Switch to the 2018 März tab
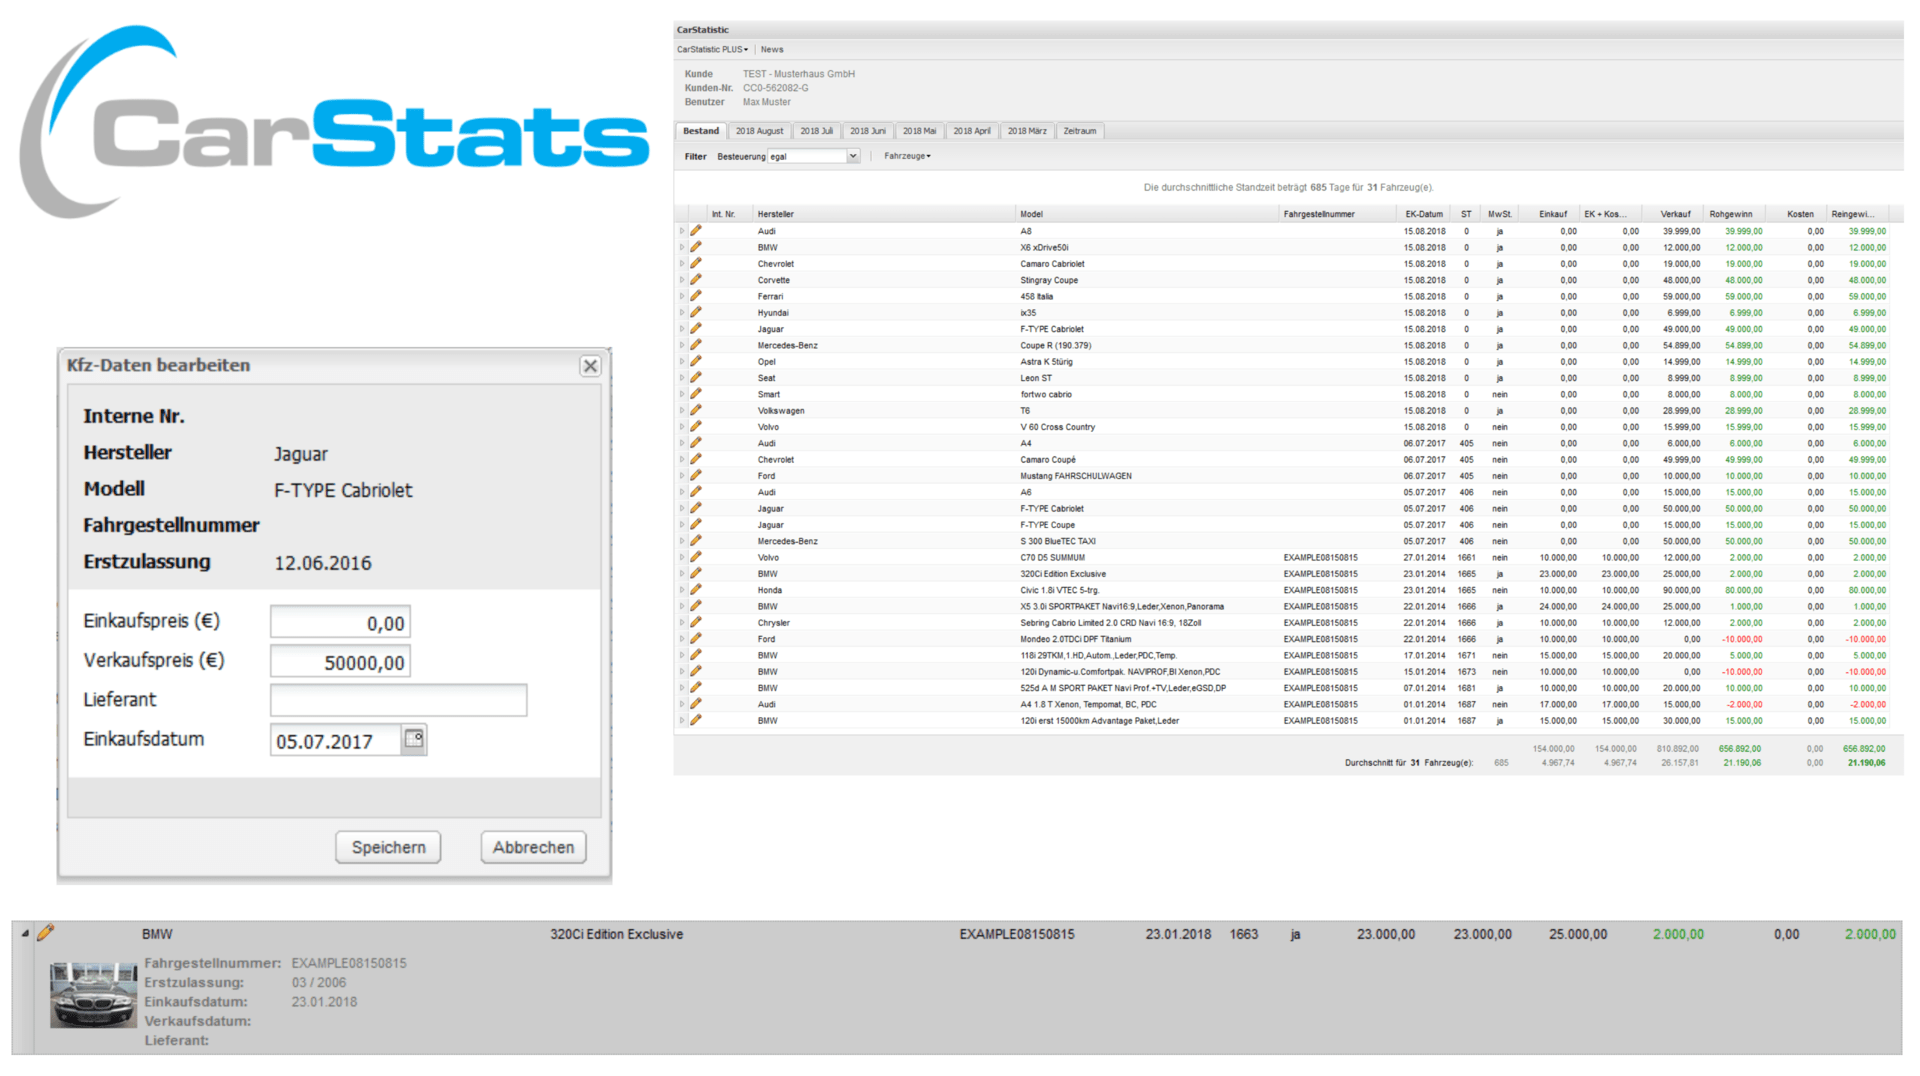1920x1076 pixels. pyautogui.click(x=1027, y=131)
